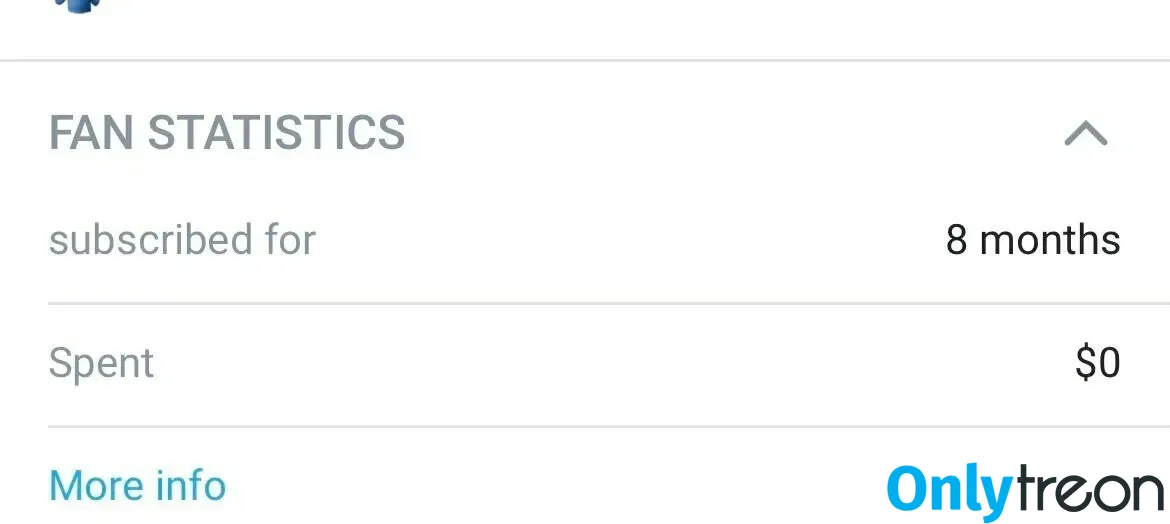Open the More info link

click(x=137, y=485)
